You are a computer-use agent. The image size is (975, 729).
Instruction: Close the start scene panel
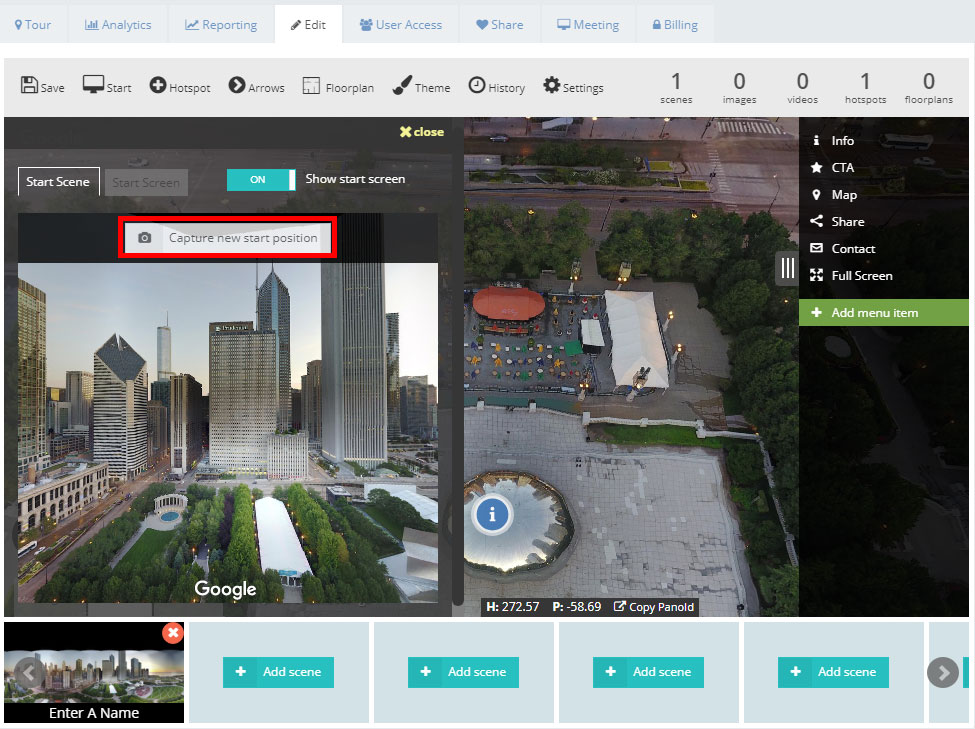422,132
